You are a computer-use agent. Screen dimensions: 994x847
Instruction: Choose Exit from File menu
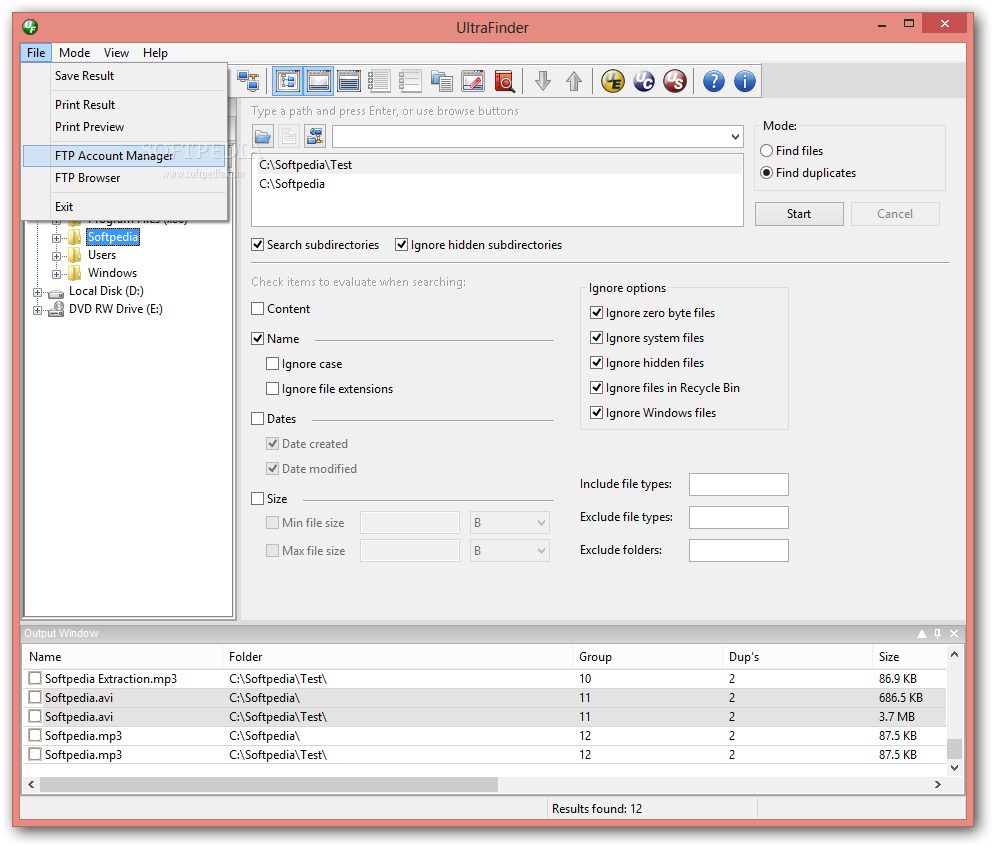(125, 207)
